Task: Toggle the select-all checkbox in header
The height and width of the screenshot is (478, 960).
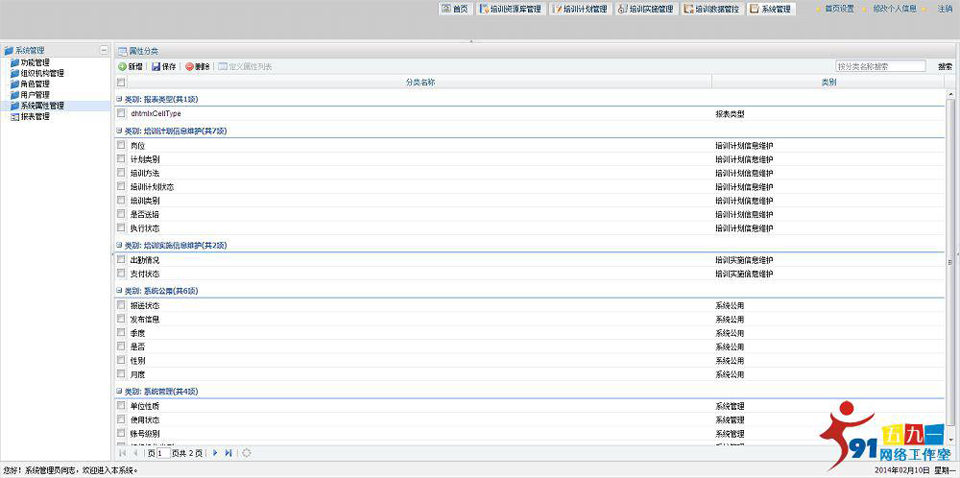Action: pyautogui.click(x=121, y=82)
